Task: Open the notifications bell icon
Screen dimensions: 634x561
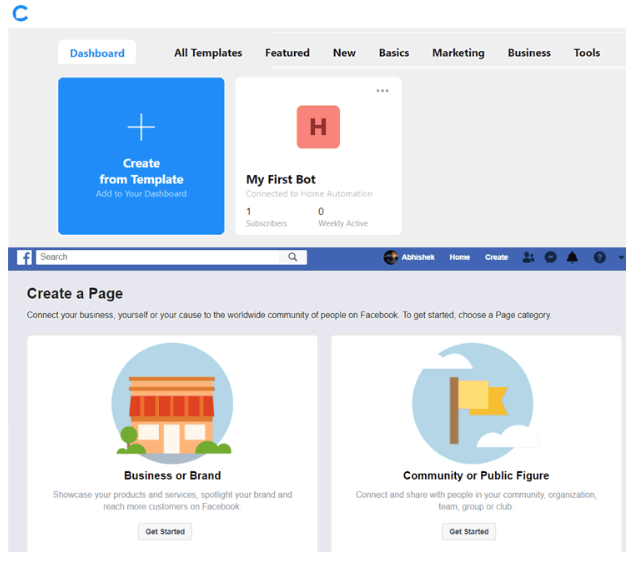Action: pyautogui.click(x=573, y=257)
